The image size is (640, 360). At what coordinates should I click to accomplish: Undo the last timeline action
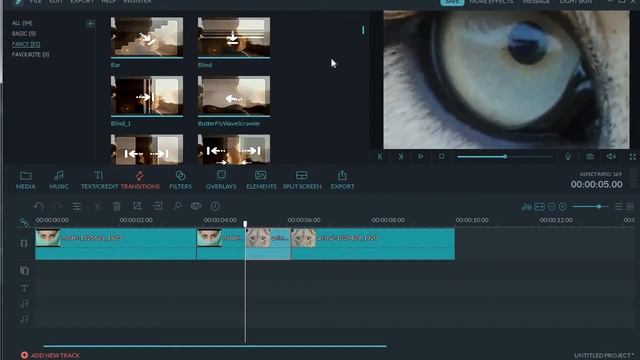(x=39, y=206)
